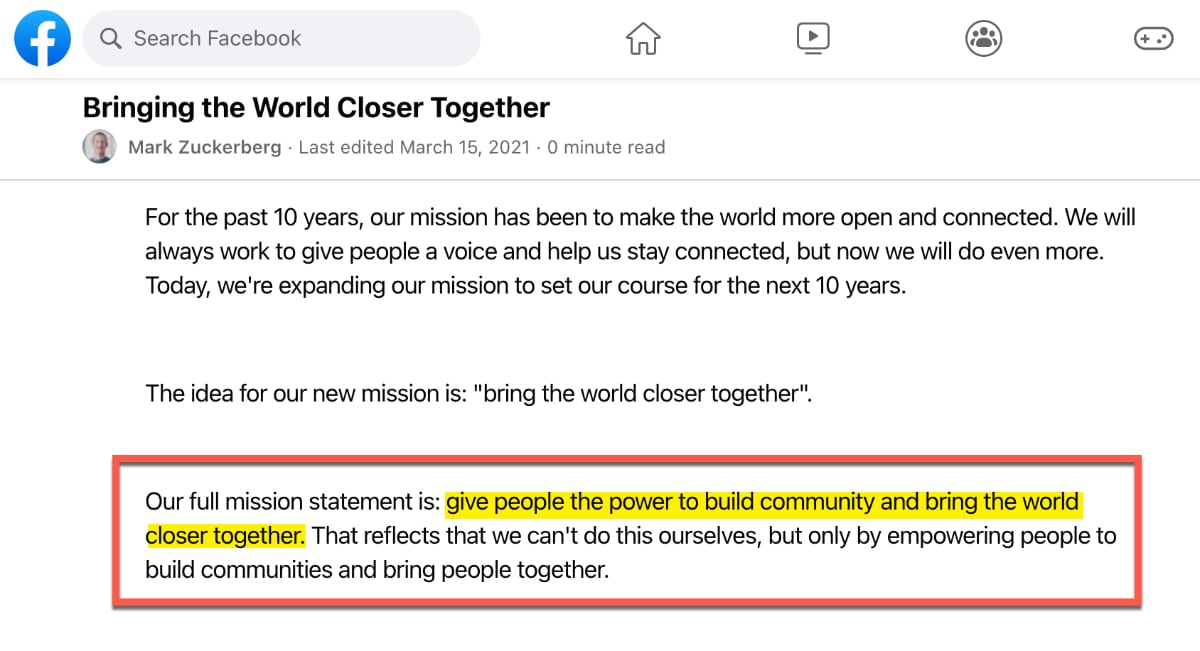Click Mark Zuckerberg's profile avatar

[x=99, y=146]
